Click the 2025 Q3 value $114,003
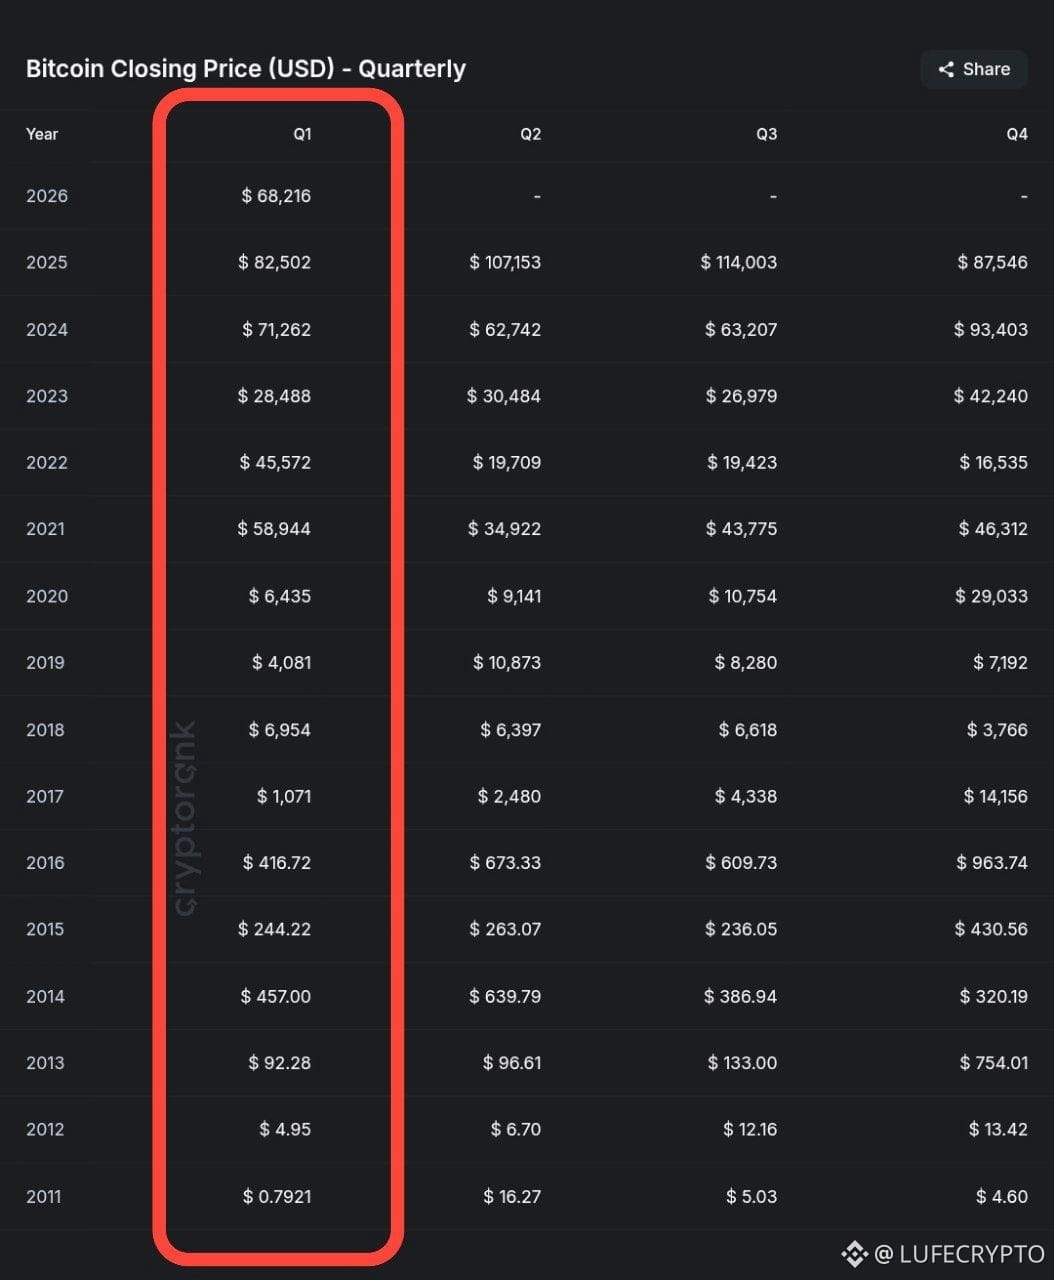1054x1280 pixels. (739, 262)
